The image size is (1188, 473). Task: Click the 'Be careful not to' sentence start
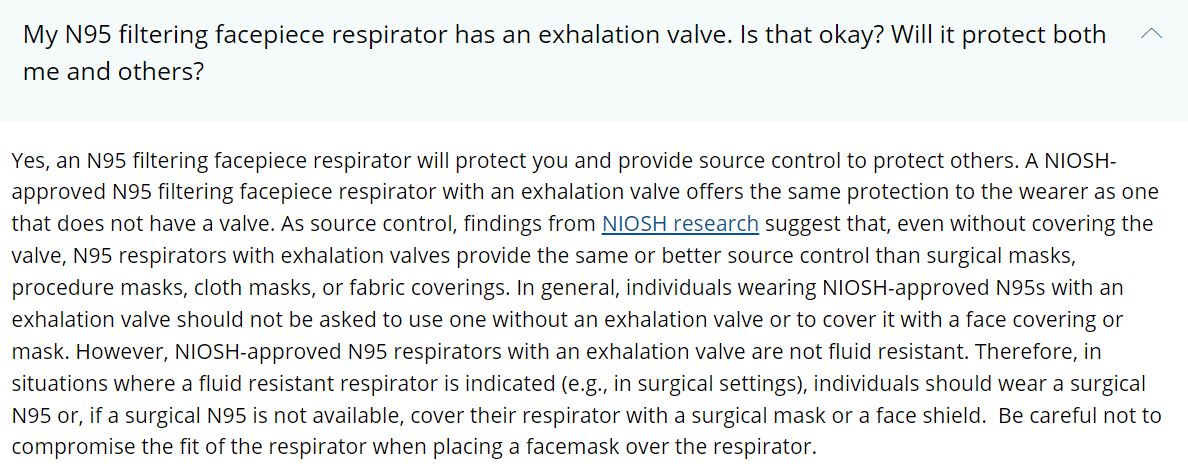[x=1079, y=415]
